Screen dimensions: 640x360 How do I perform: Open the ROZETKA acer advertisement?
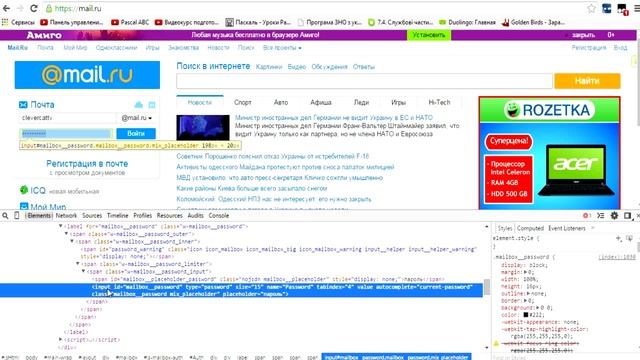click(x=549, y=153)
